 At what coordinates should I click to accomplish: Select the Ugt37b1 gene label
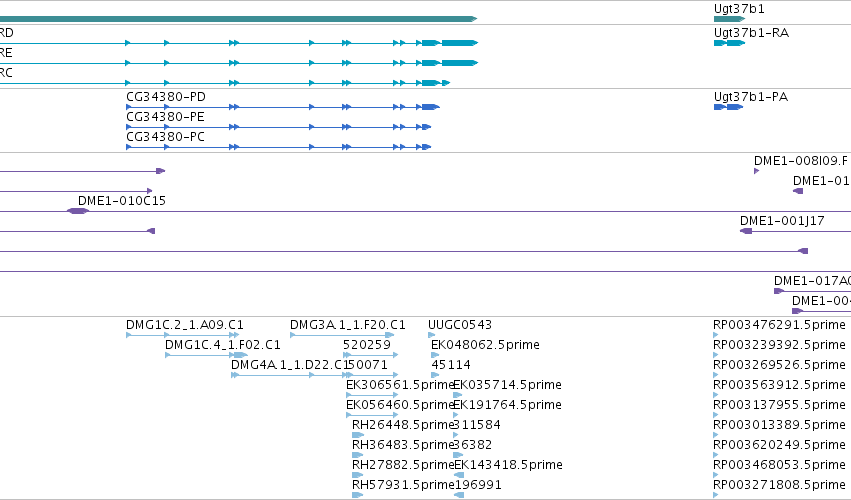click(739, 9)
